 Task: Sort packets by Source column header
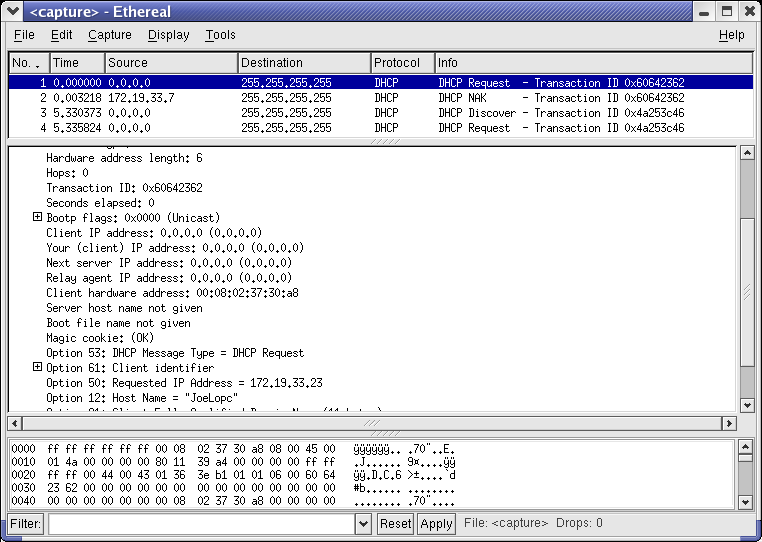170,63
